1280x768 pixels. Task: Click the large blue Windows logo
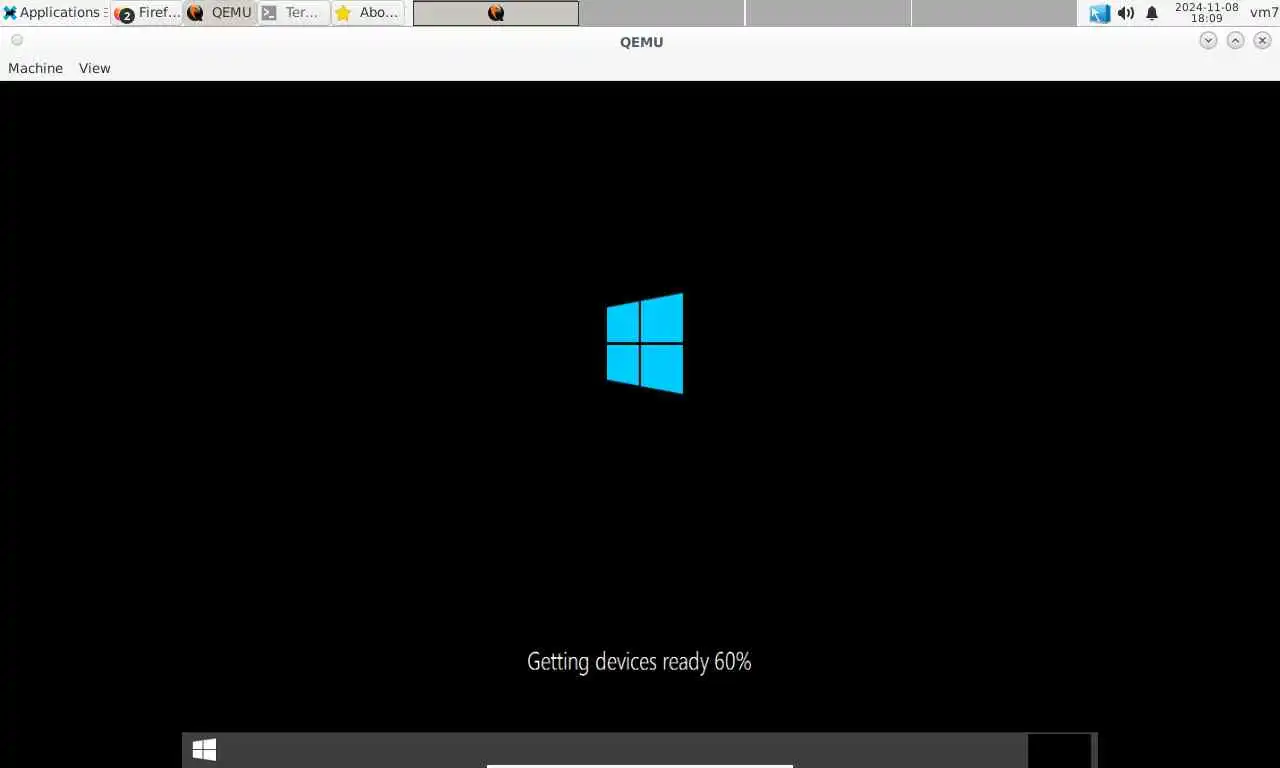point(645,343)
